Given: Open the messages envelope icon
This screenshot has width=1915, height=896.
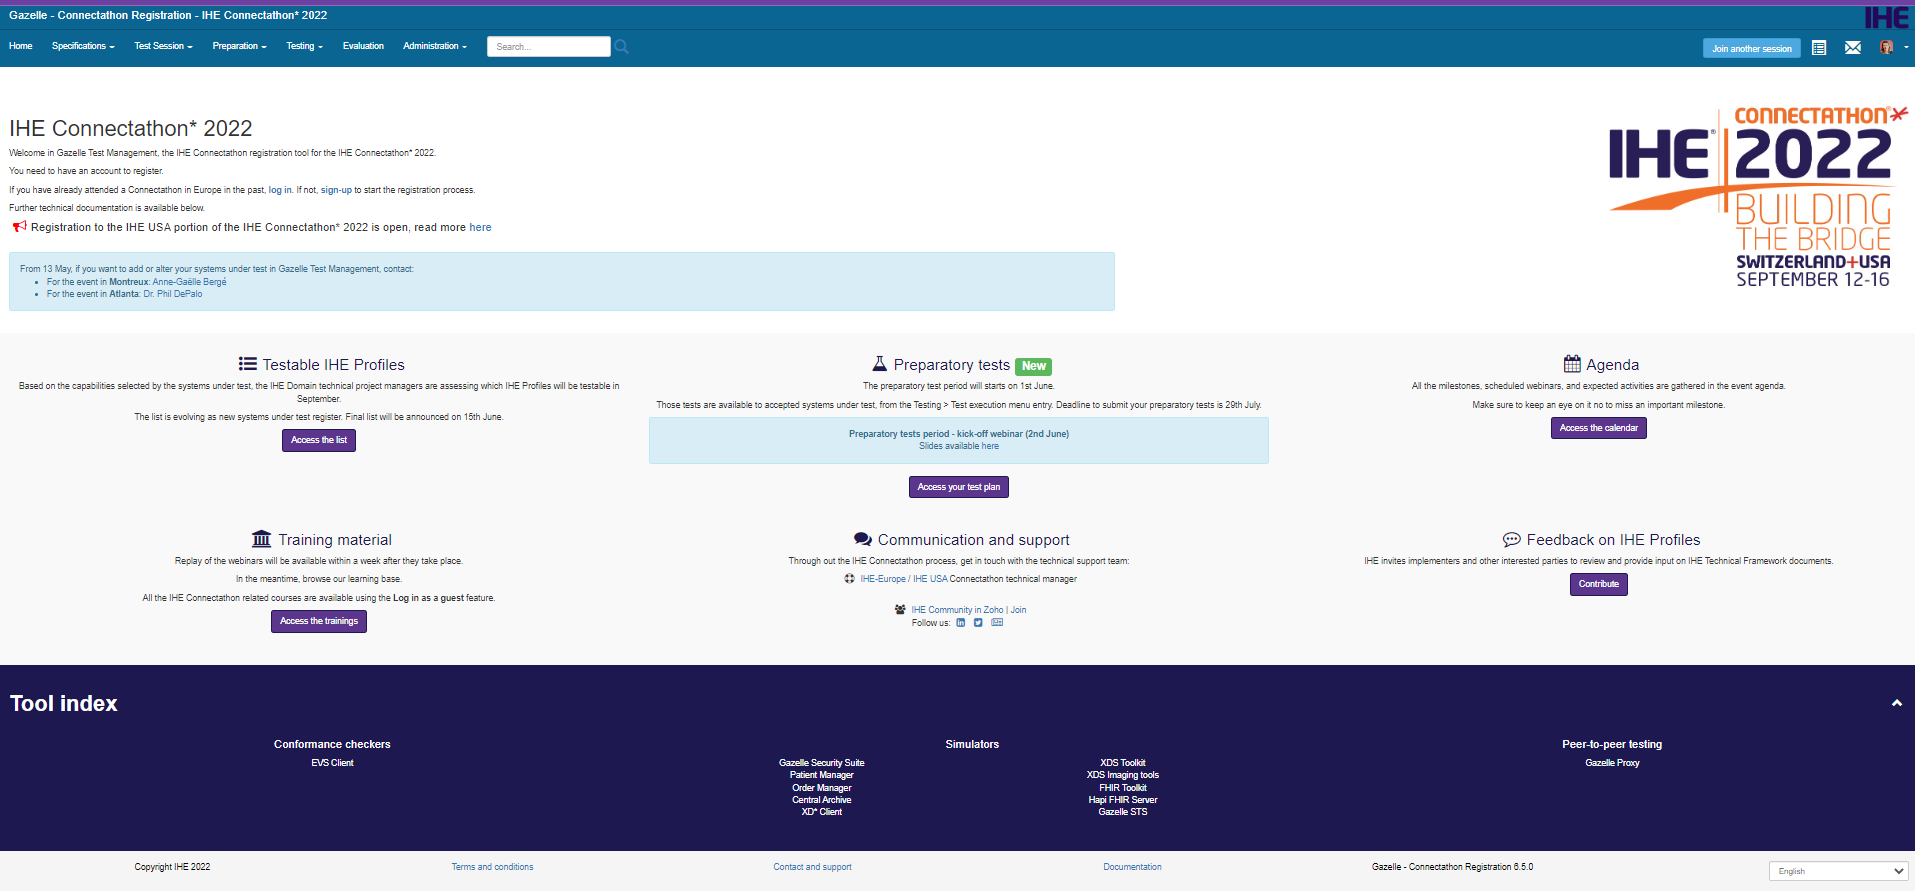Looking at the screenshot, I should 1852,48.
